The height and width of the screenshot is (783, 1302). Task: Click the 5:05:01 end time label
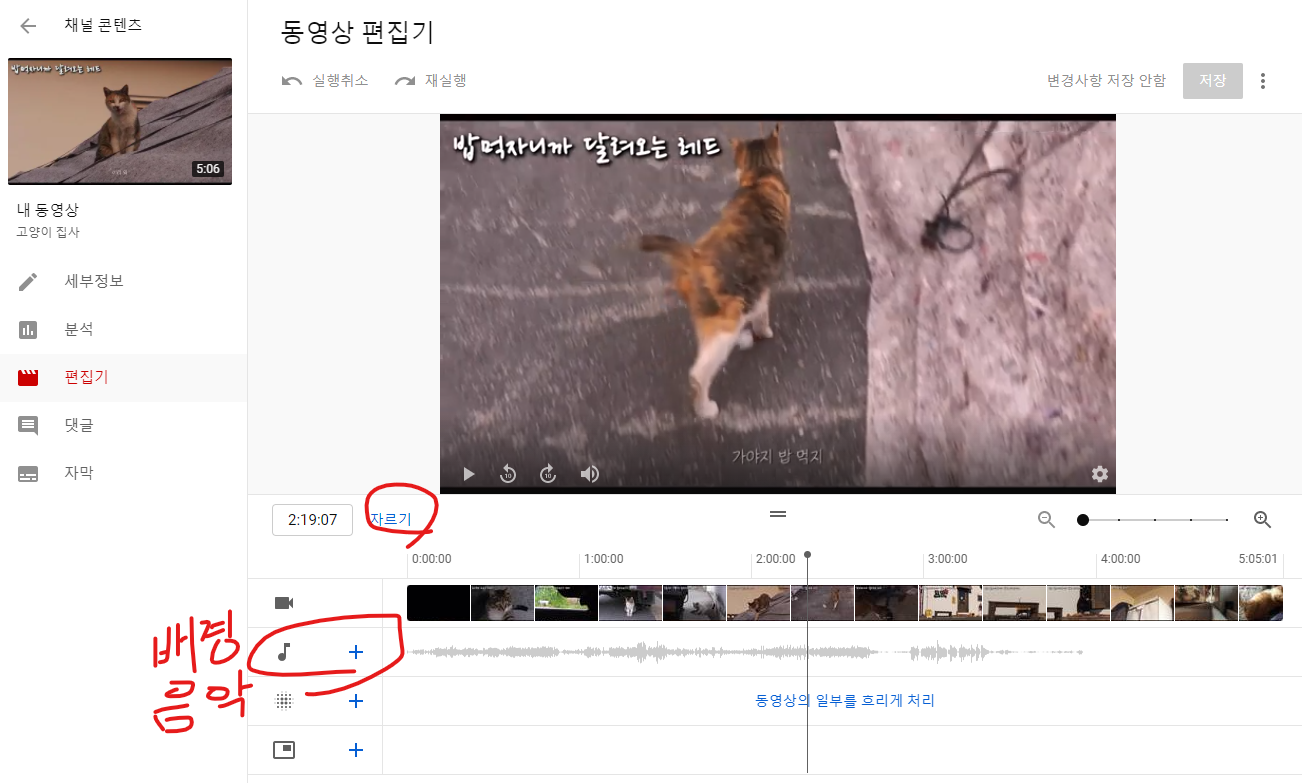[x=1258, y=559]
